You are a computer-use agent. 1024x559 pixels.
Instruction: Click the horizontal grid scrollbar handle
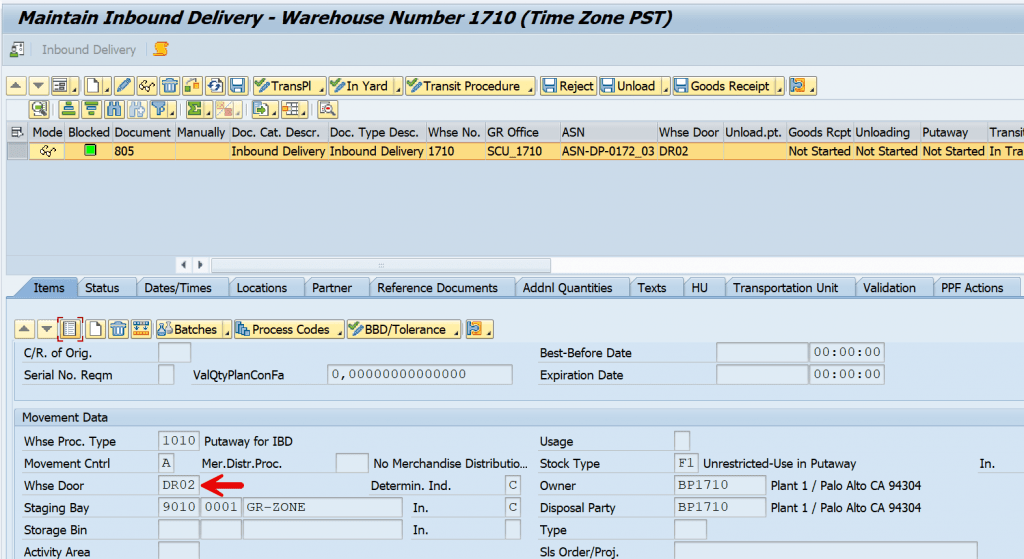click(x=381, y=265)
